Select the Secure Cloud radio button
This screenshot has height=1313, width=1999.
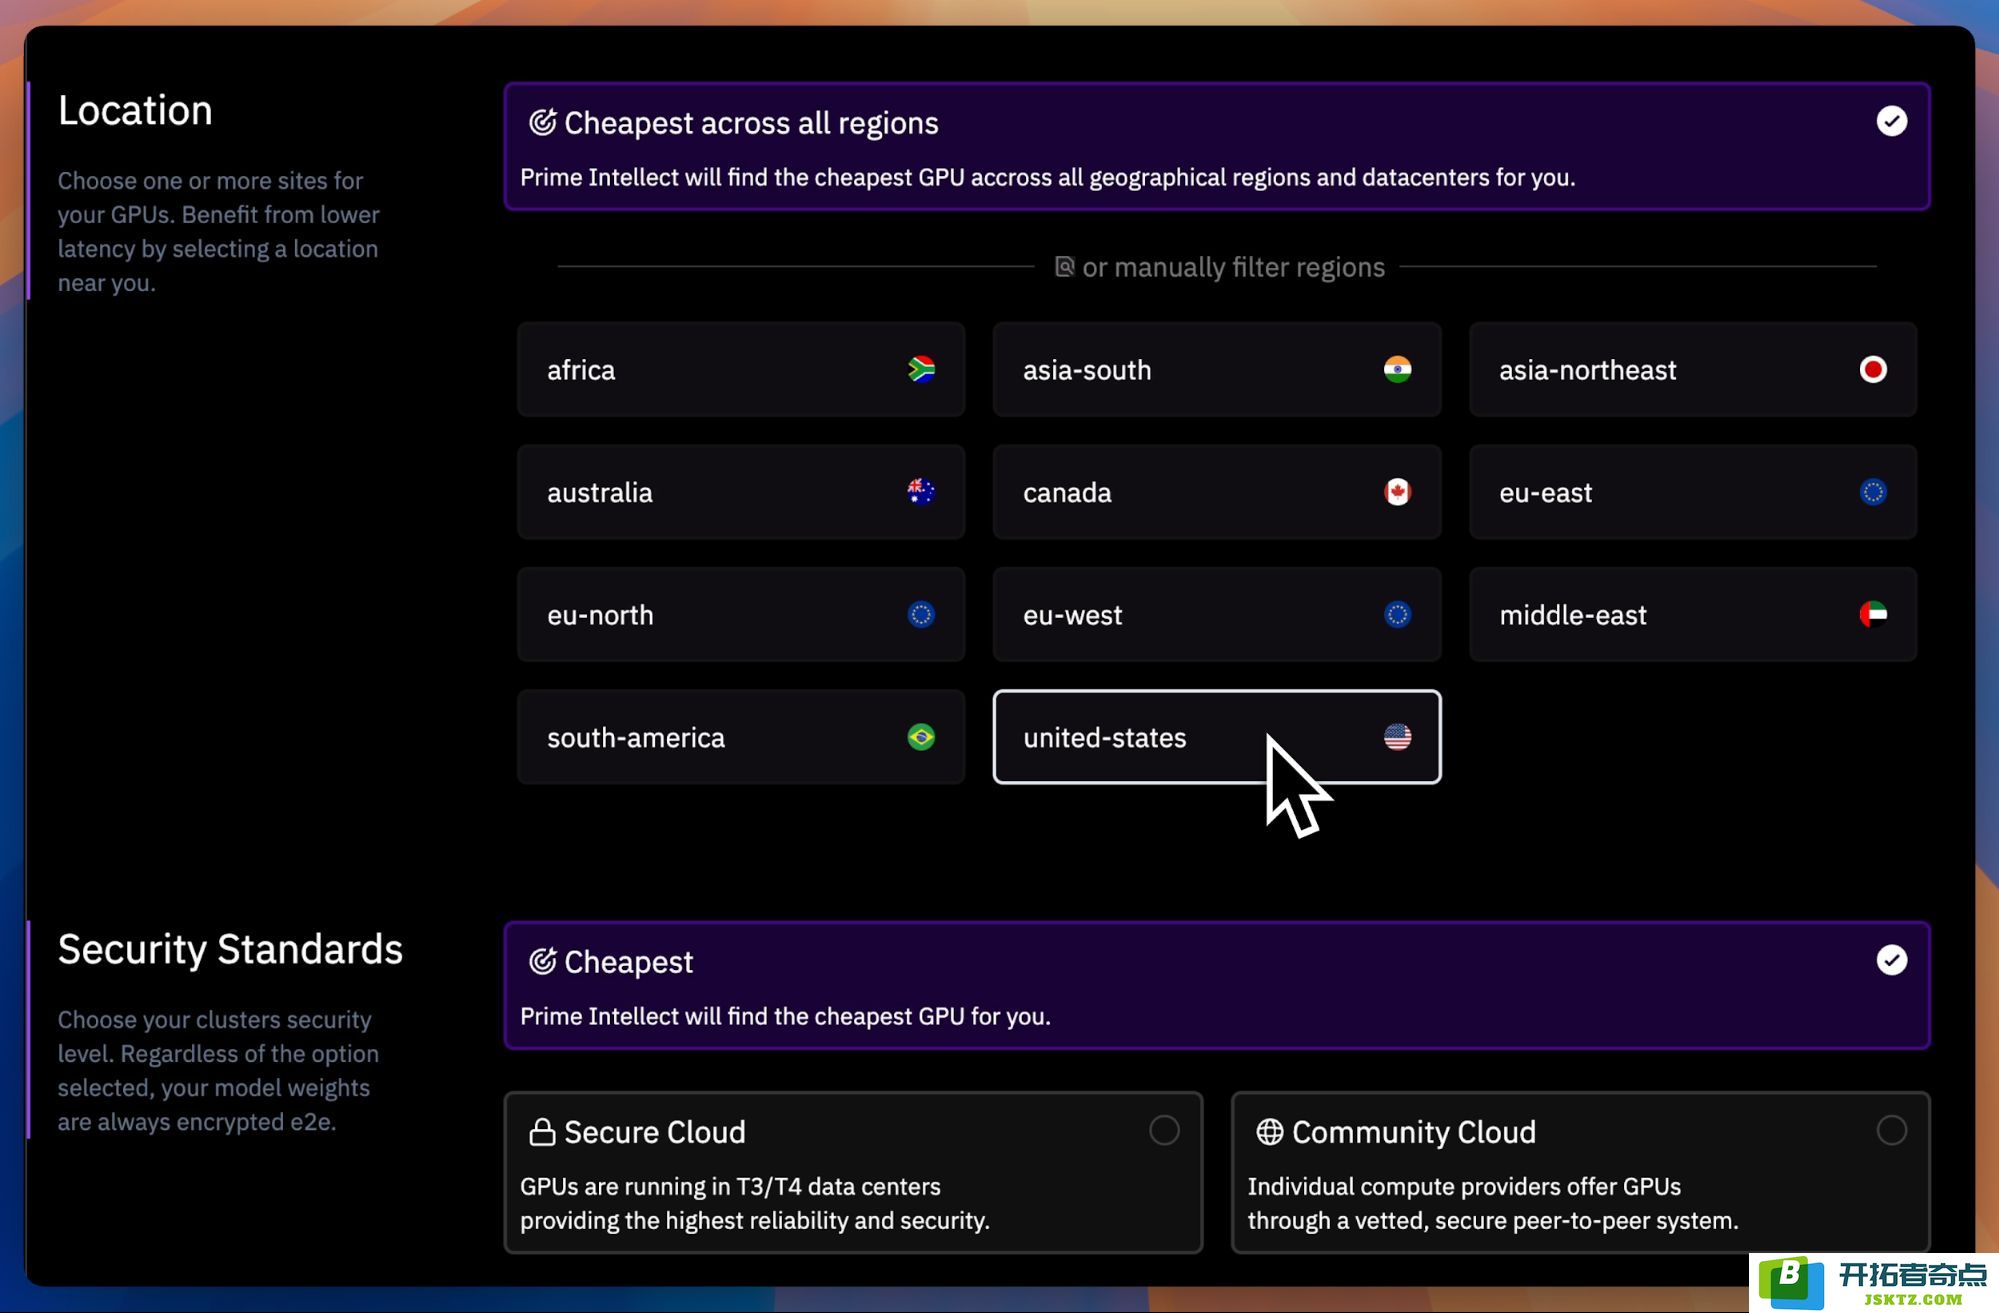(x=1164, y=1130)
